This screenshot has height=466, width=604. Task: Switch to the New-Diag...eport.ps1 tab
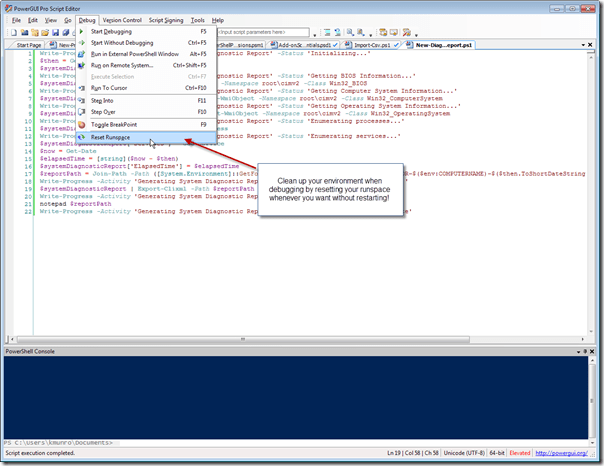point(443,45)
